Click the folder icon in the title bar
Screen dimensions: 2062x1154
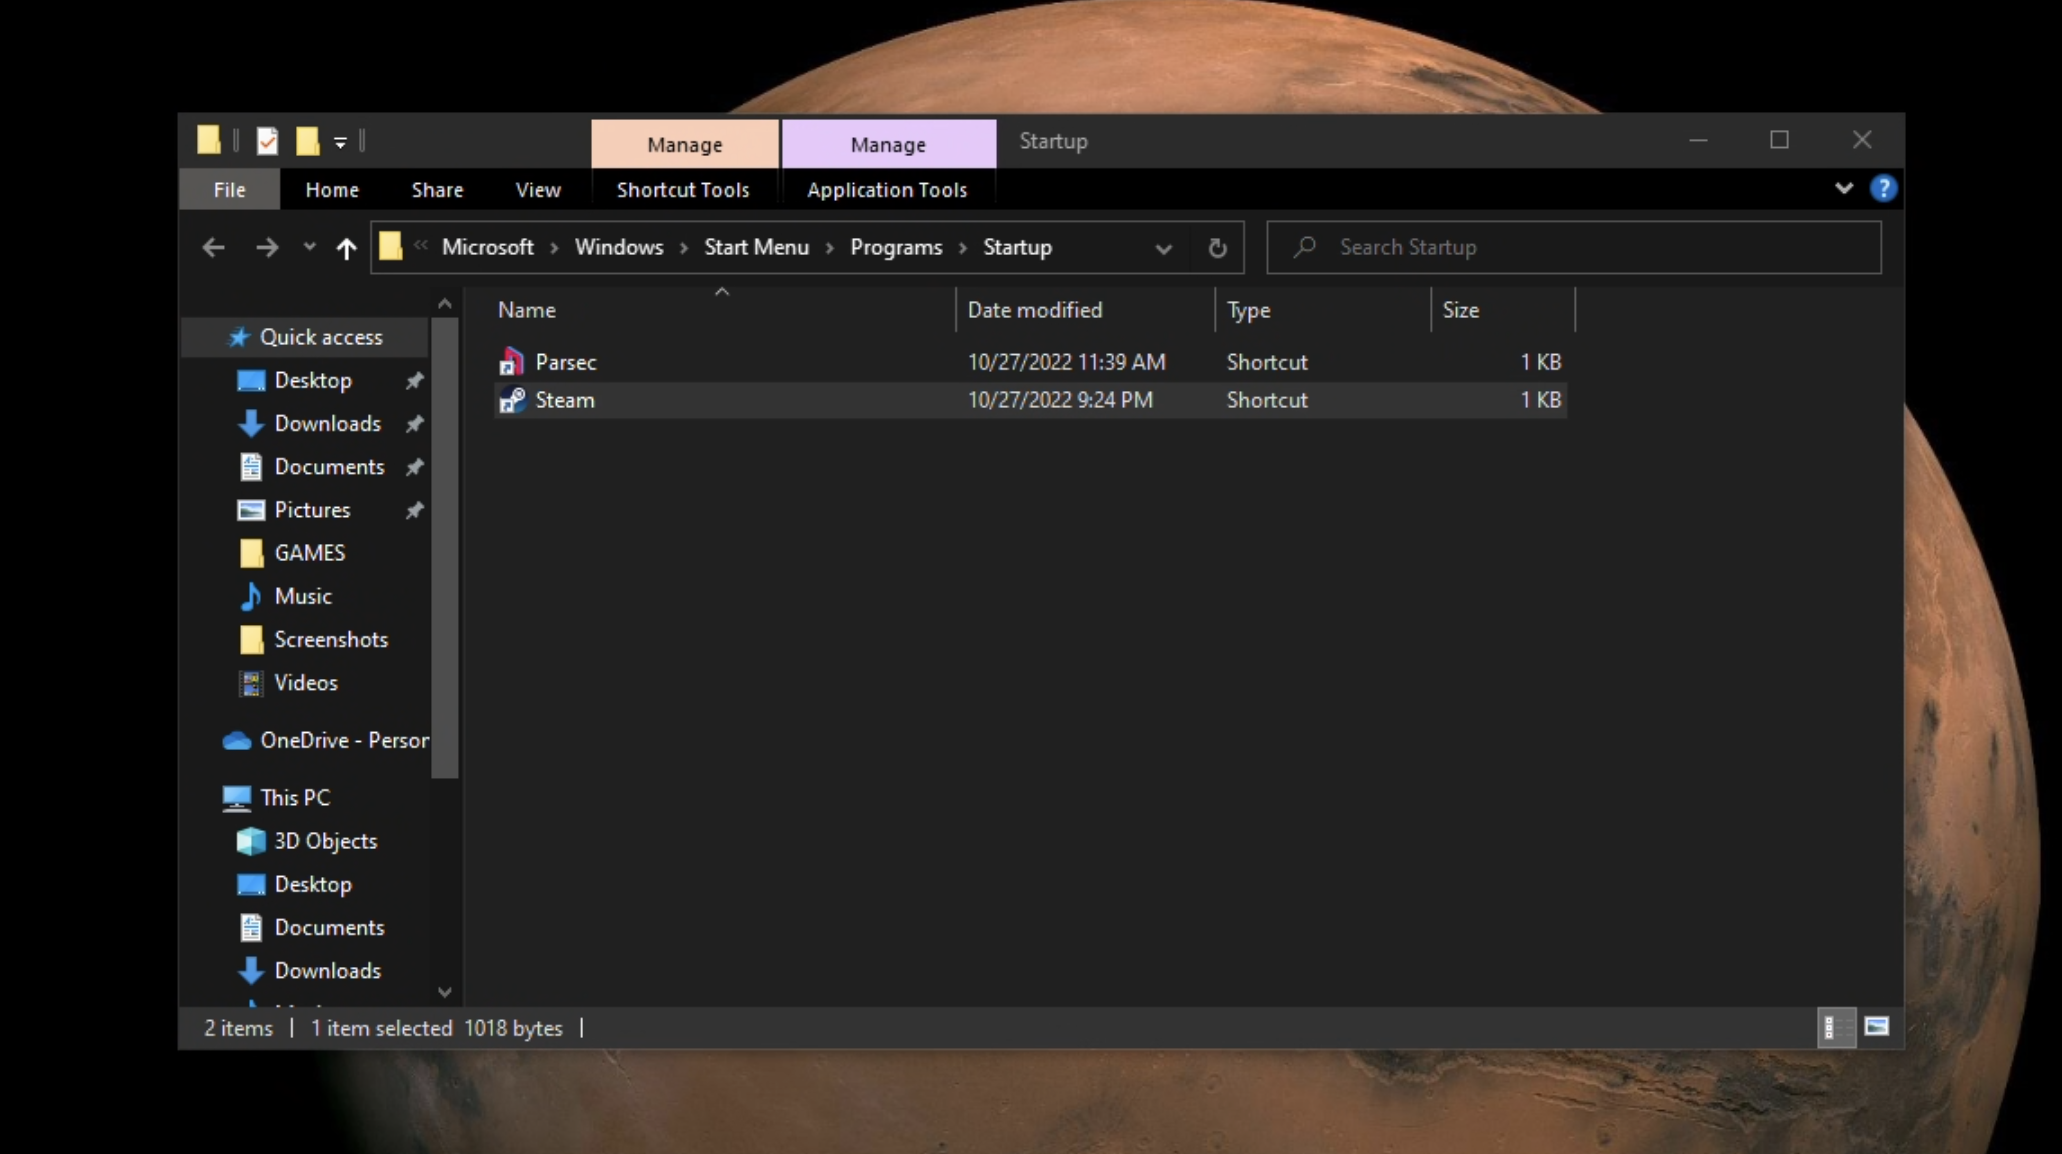(x=209, y=140)
